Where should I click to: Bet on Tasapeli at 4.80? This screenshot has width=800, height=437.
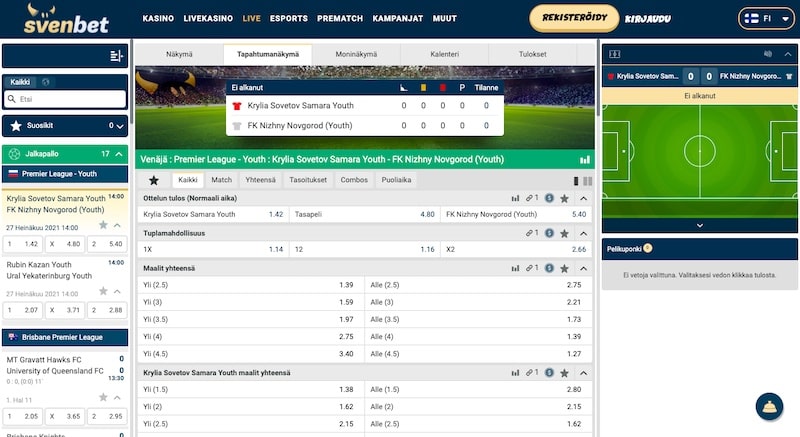coord(364,215)
